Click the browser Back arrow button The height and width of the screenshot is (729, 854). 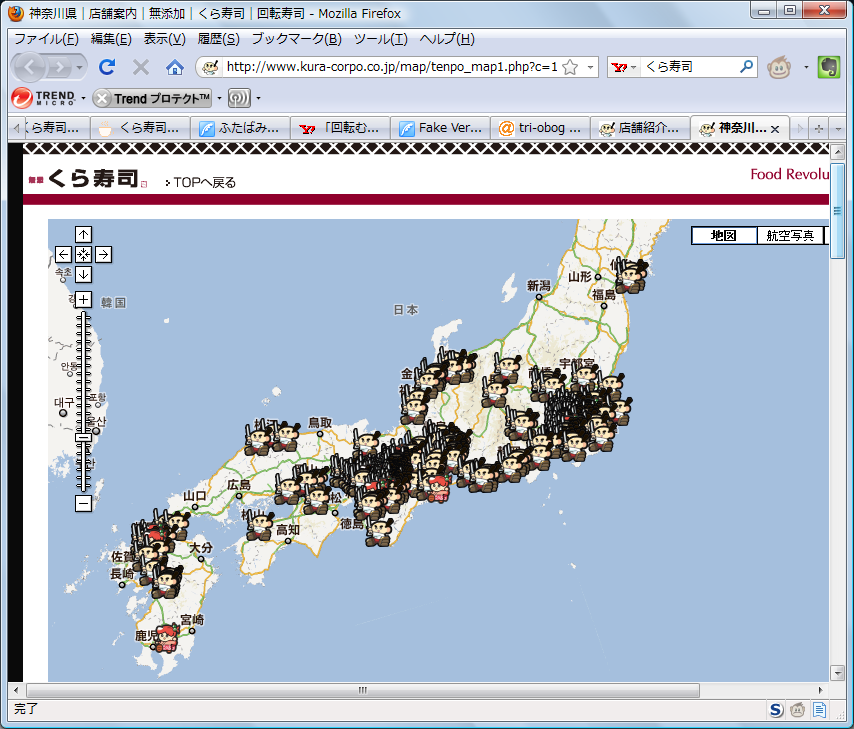coord(29,67)
